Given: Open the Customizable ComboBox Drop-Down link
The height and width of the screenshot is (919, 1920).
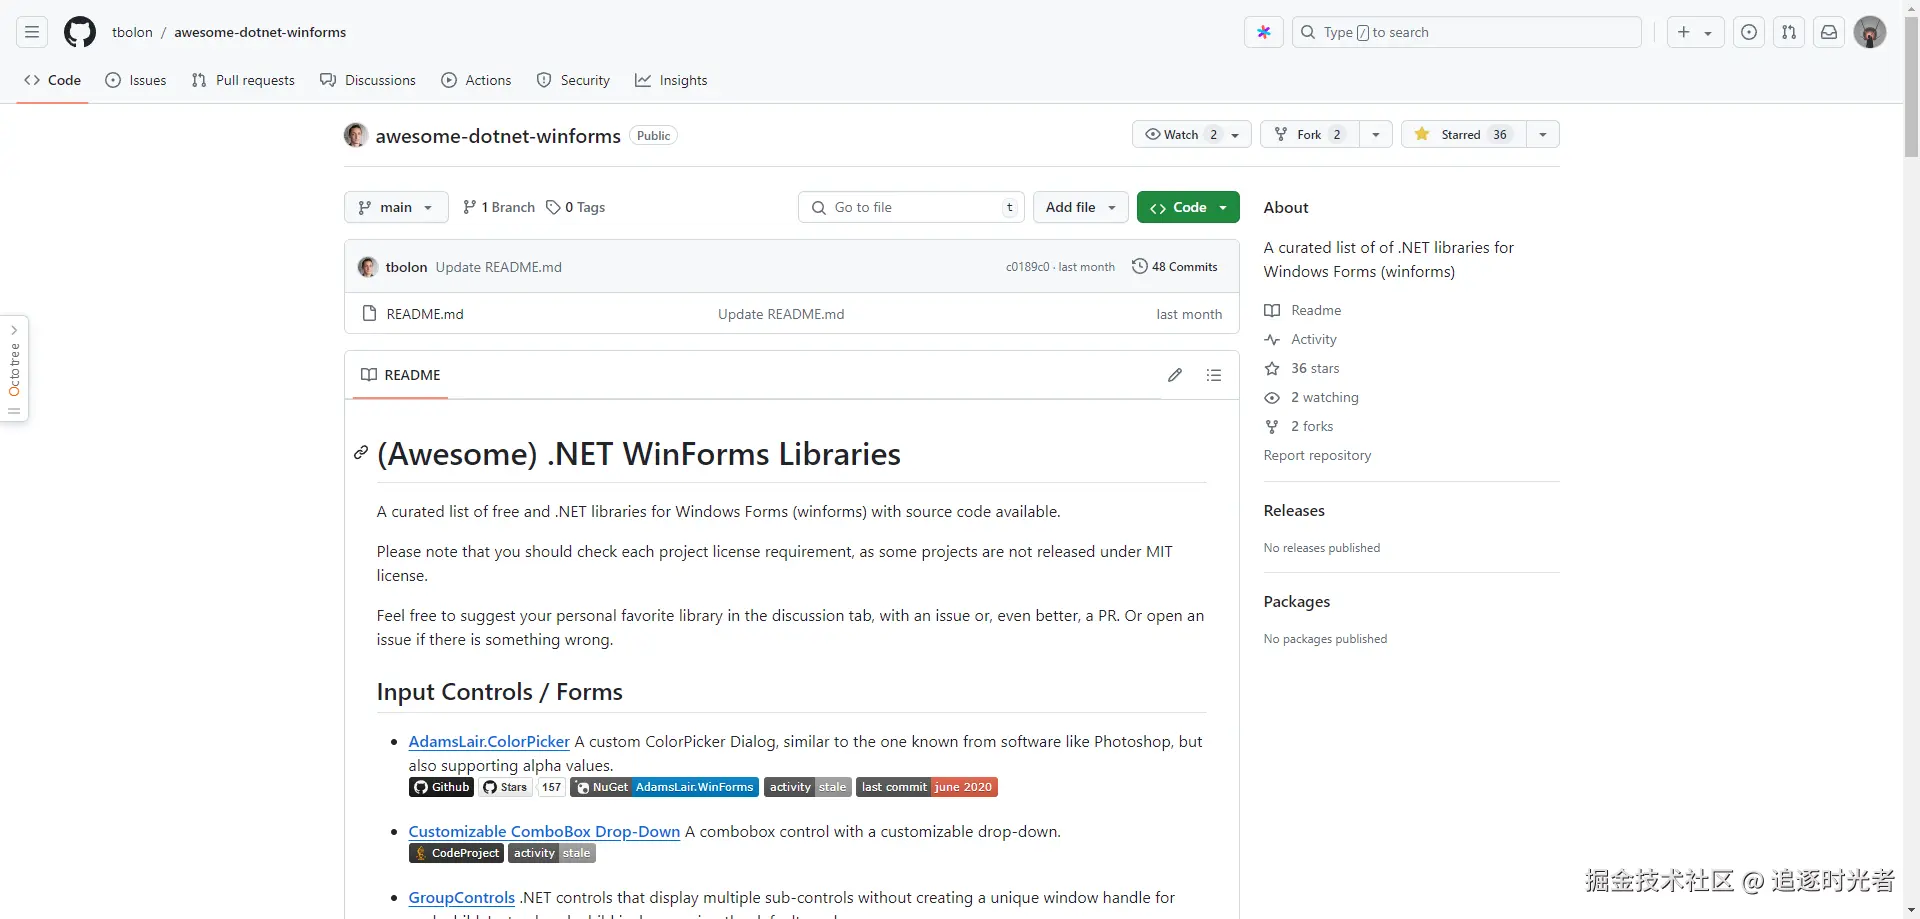Looking at the screenshot, I should (544, 831).
